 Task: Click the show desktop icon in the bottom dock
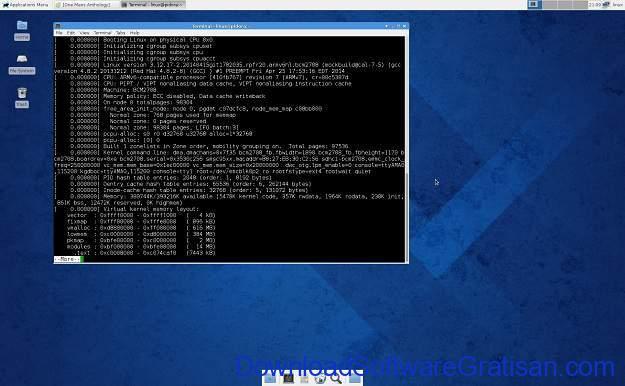270,378
